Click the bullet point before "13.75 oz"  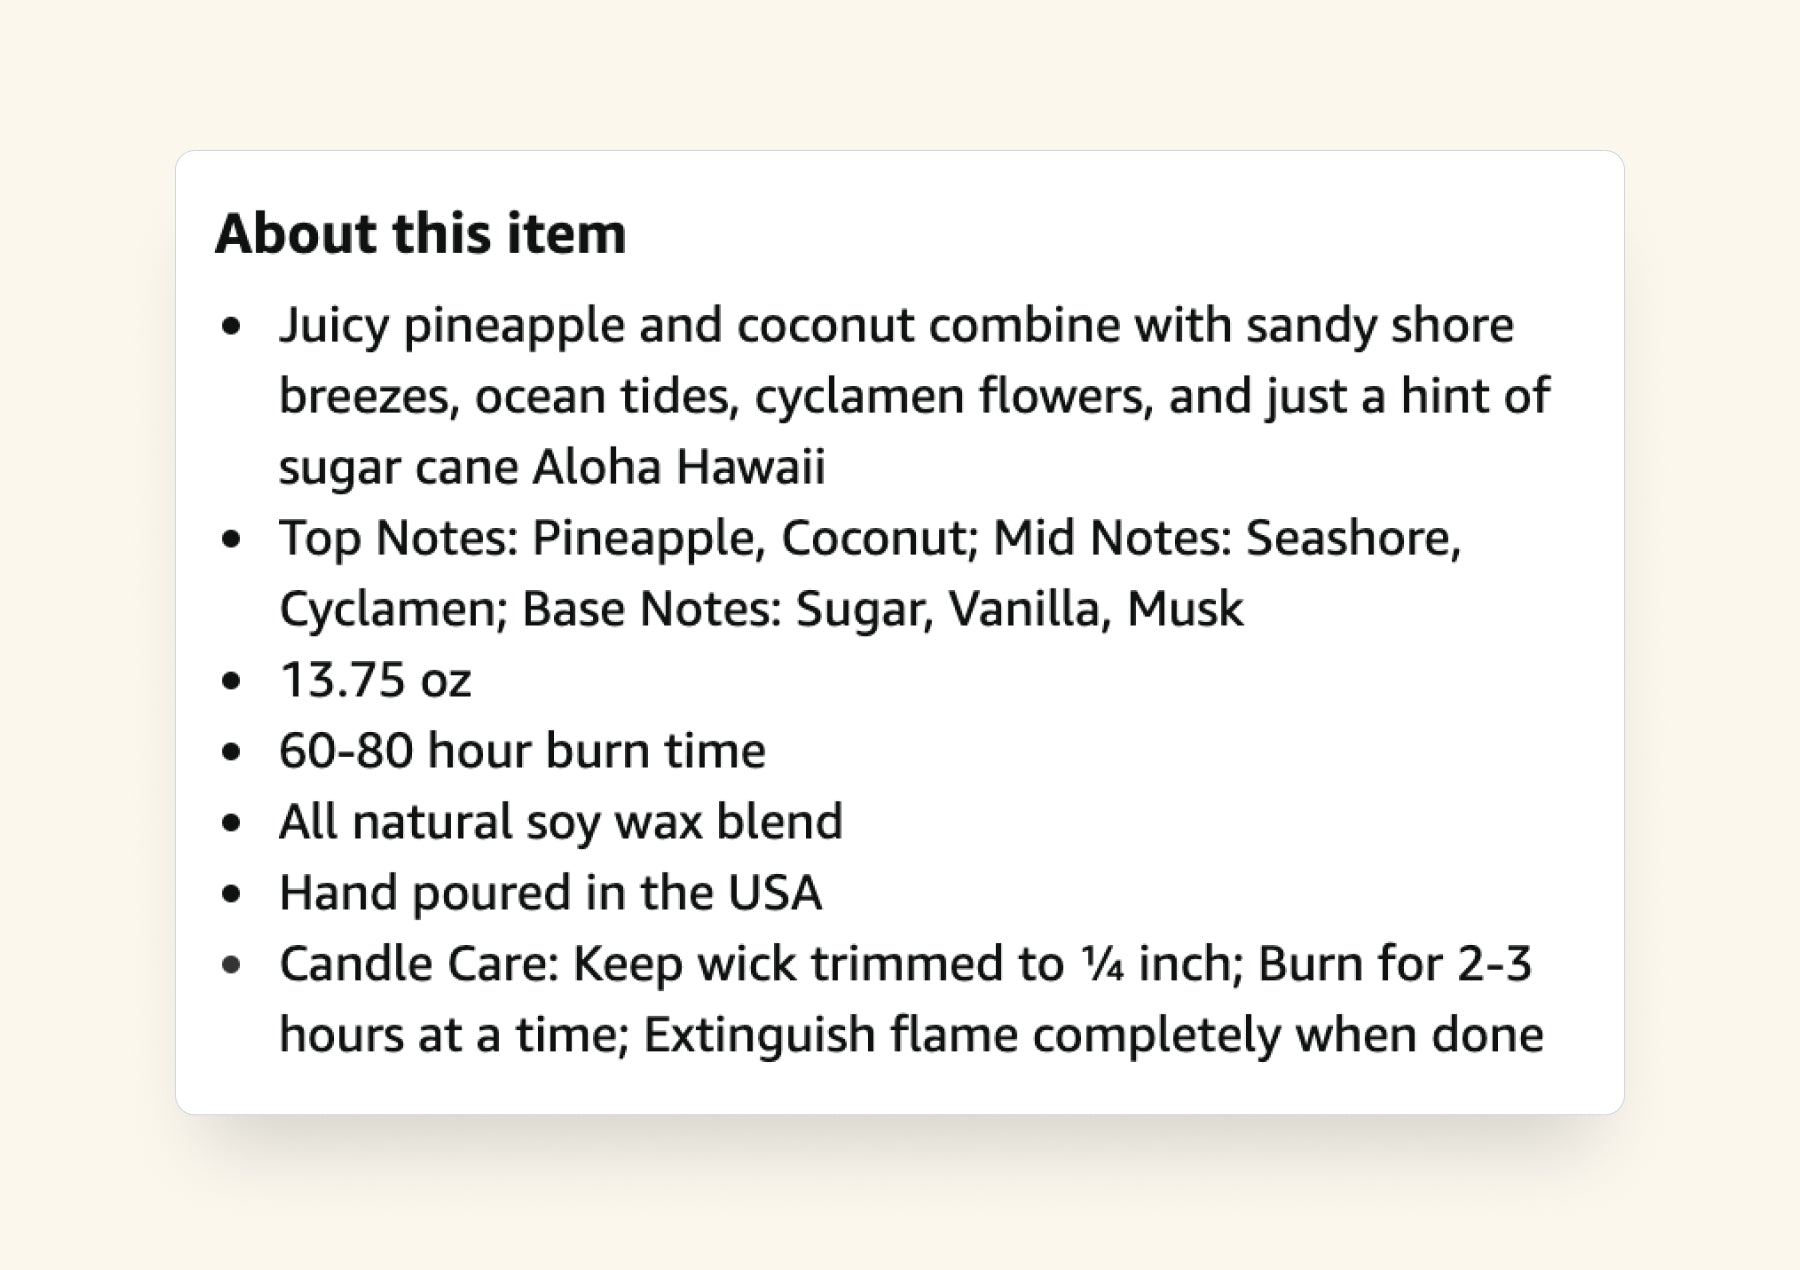coord(233,681)
